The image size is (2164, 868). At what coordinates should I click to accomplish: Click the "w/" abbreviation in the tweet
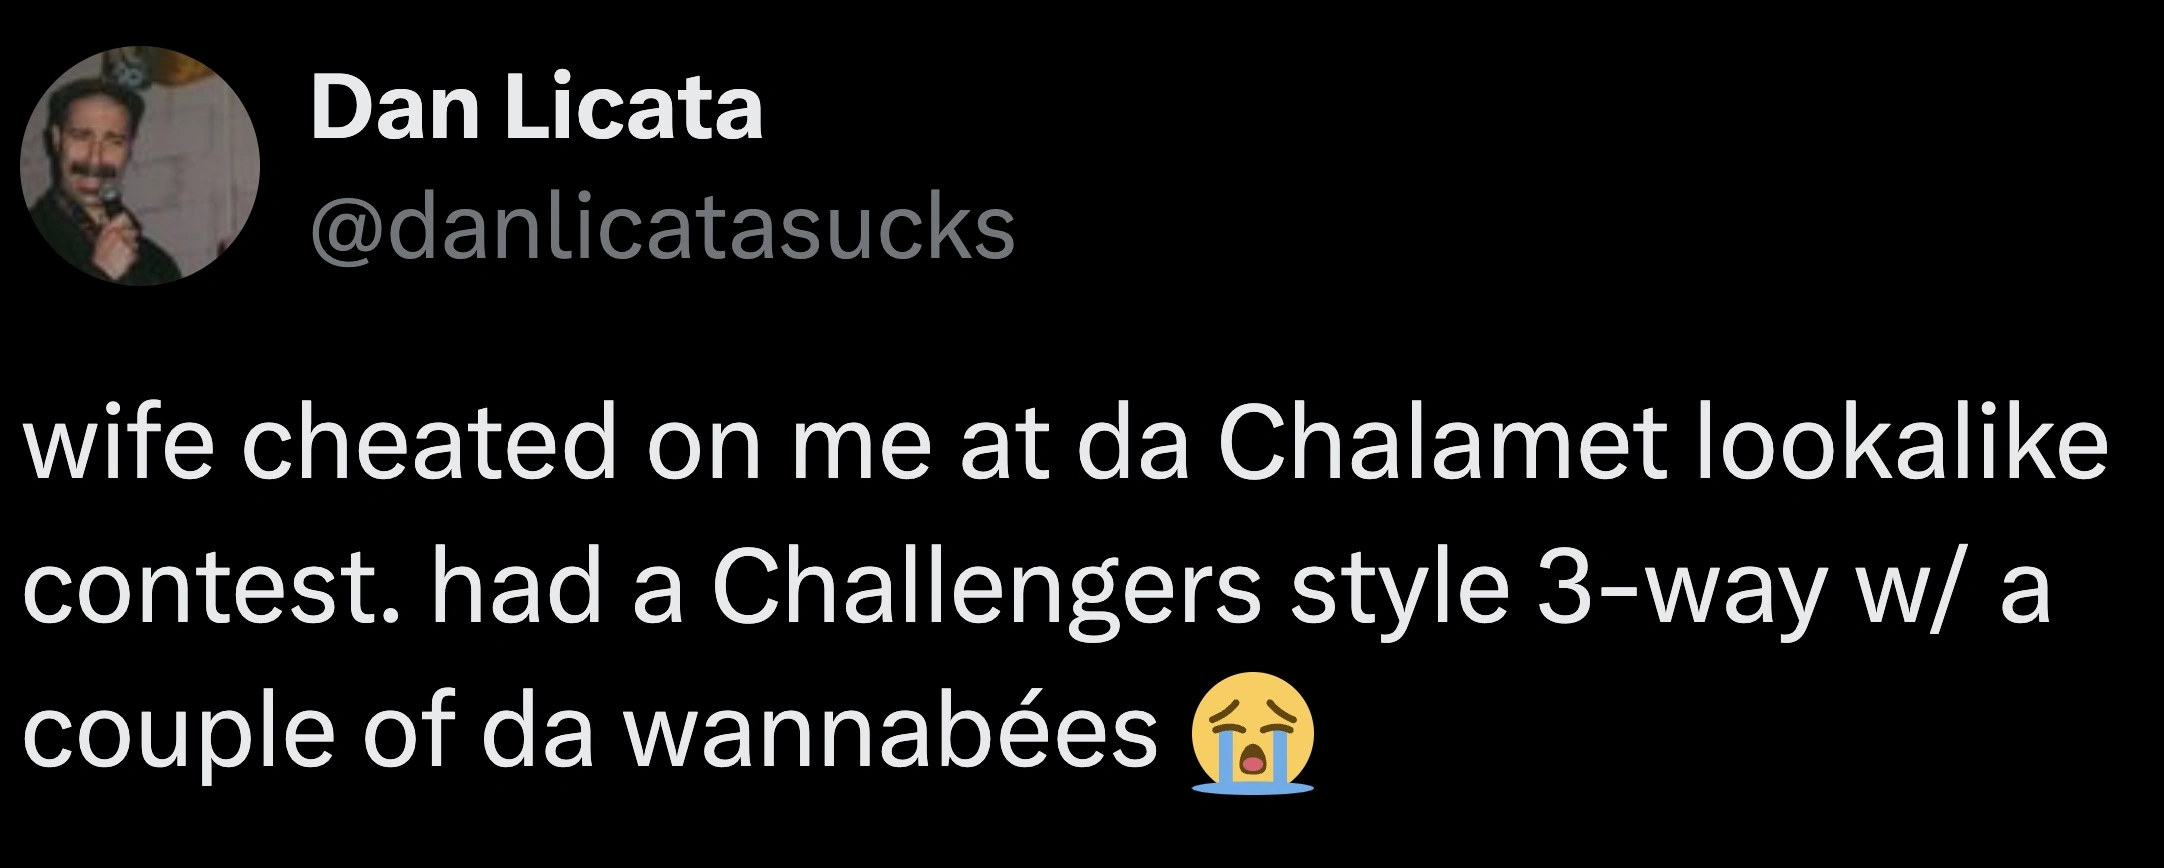click(1903, 588)
